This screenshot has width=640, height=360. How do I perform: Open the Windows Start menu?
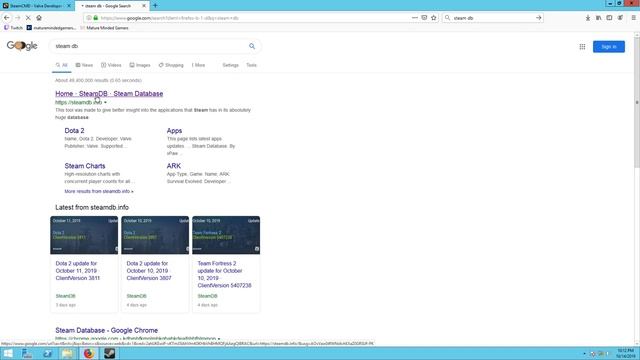tap(8, 353)
